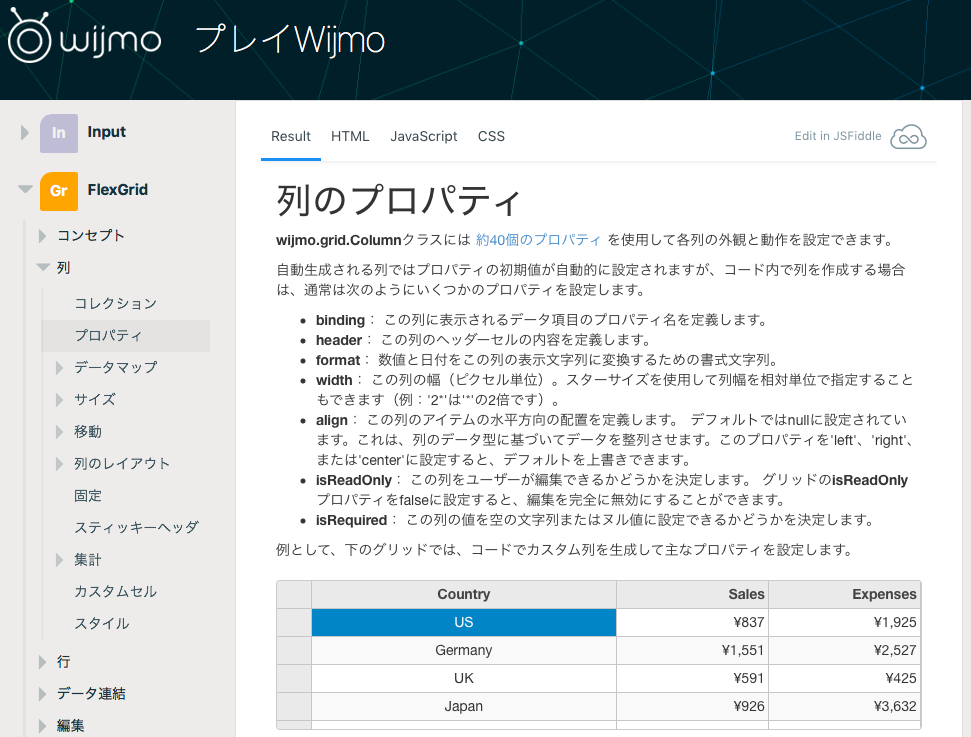Select the ¥3,632 expenses cell
Image resolution: width=971 pixels, height=737 pixels.
tap(845, 706)
